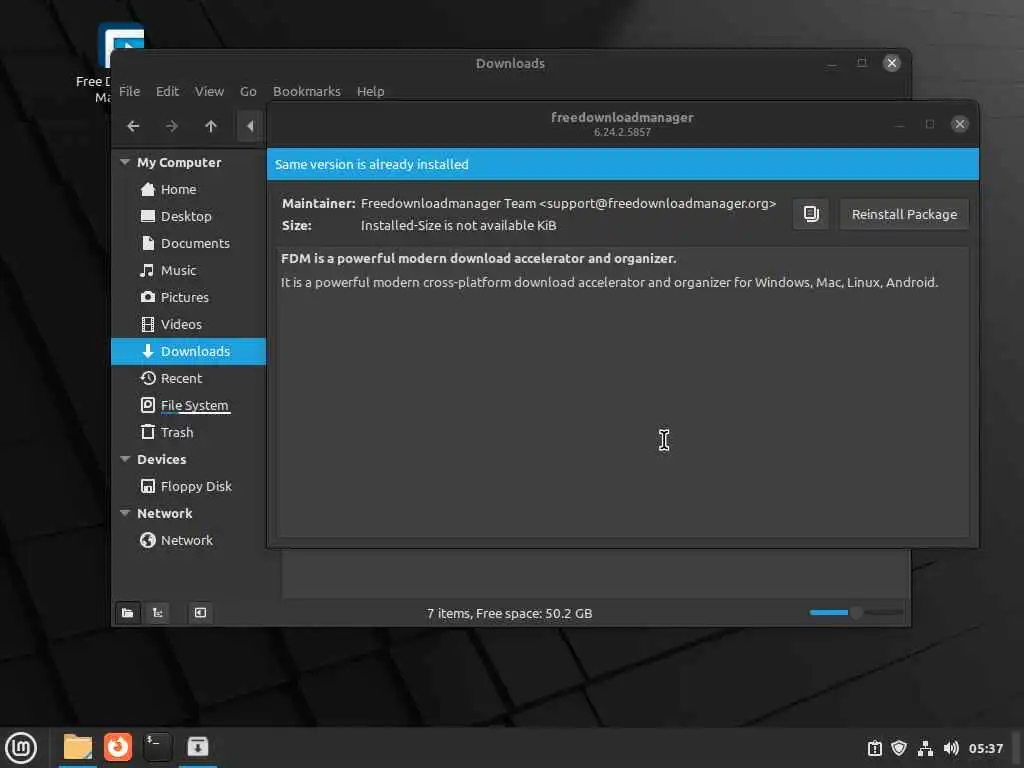Click Reinstall Package button

click(904, 214)
